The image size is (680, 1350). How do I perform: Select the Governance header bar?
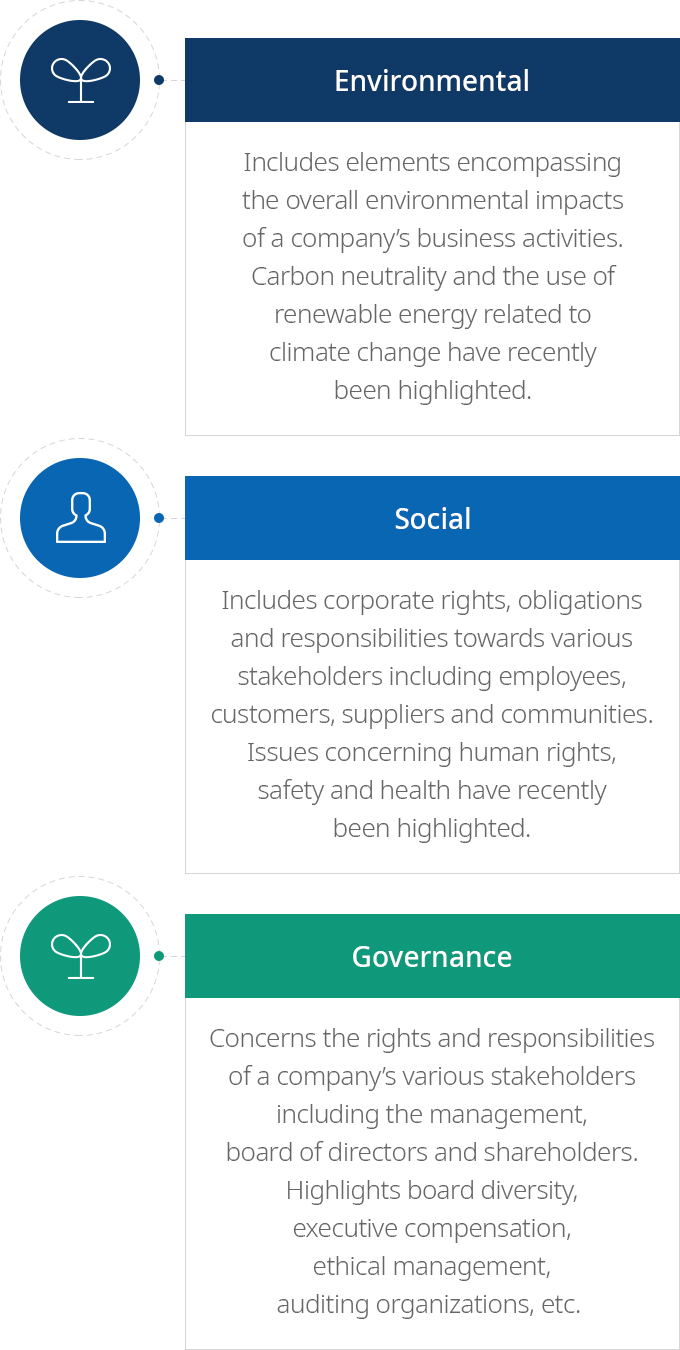(x=432, y=956)
